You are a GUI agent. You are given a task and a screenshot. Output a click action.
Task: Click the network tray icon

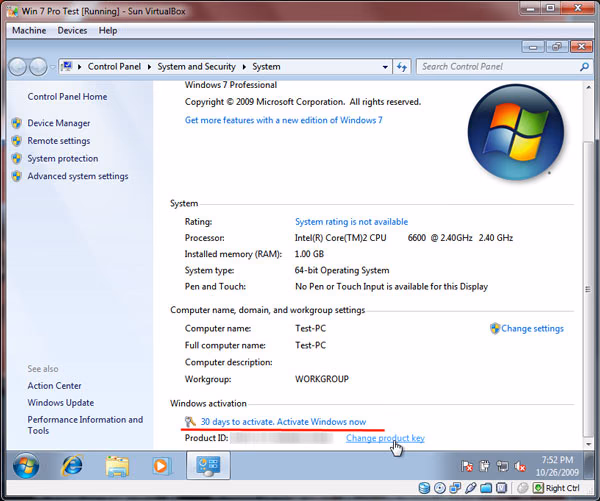click(502, 466)
